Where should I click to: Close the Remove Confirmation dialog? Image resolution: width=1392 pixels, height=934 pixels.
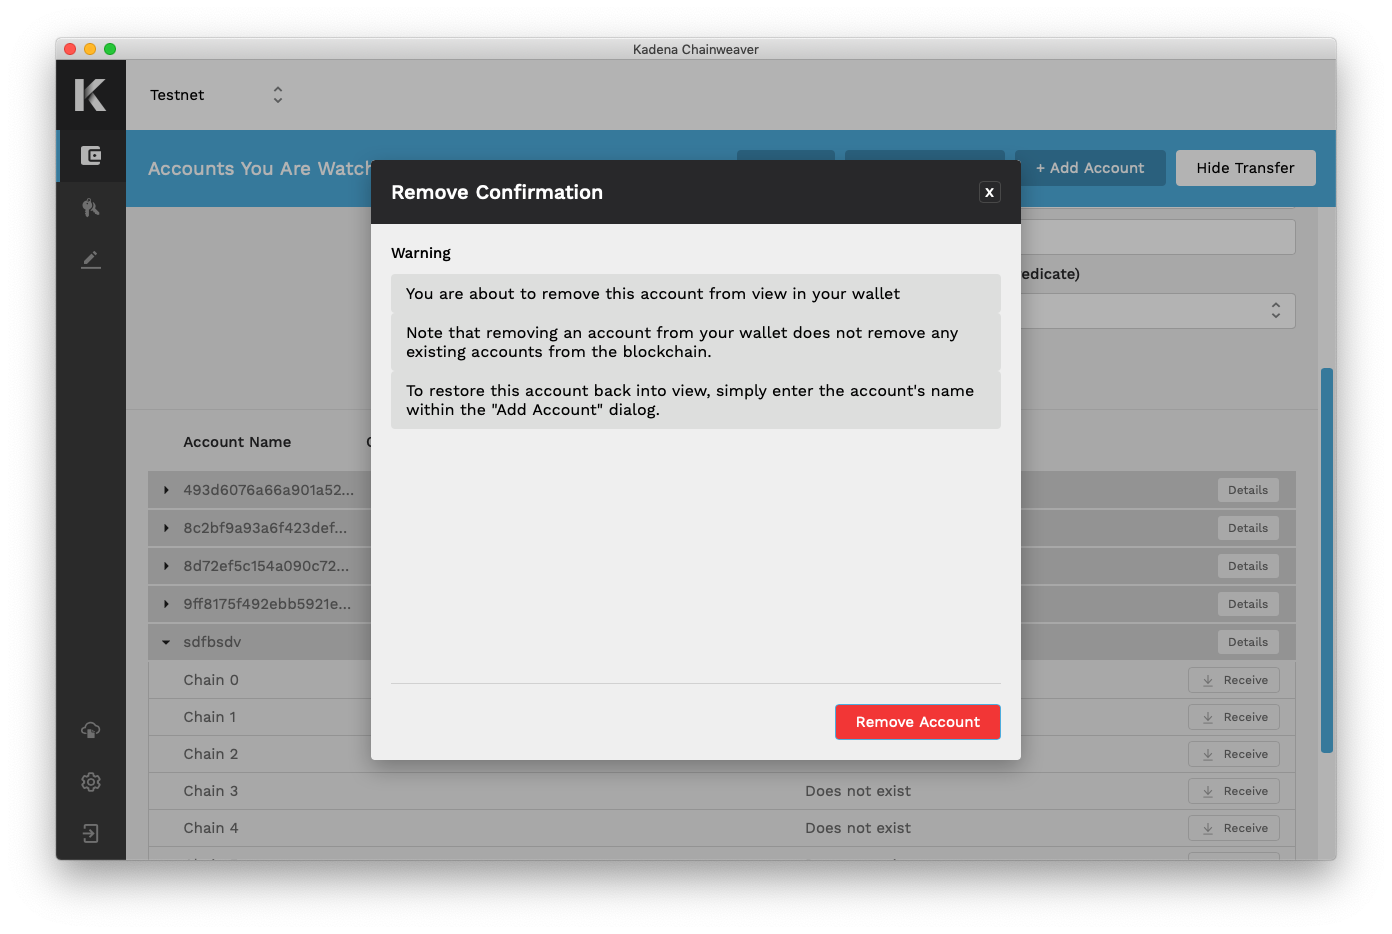click(x=989, y=192)
